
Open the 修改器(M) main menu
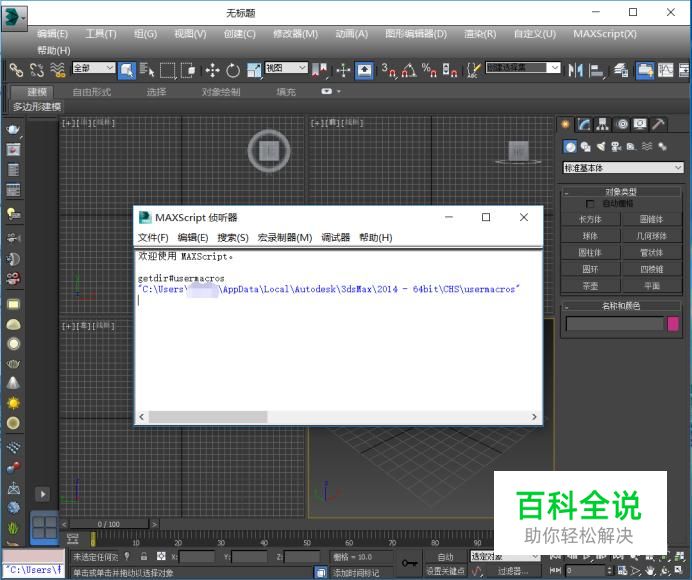click(295, 34)
